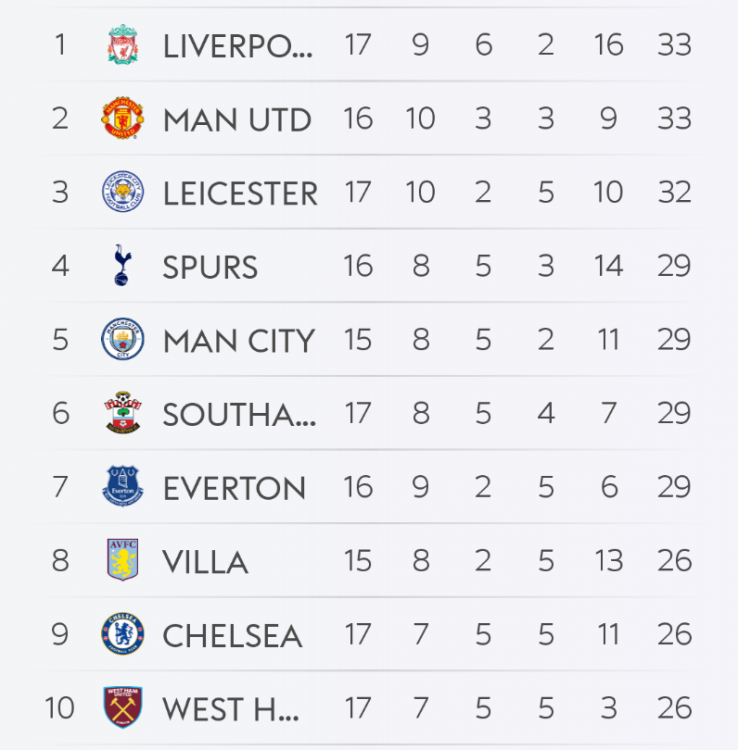The width and height of the screenshot is (738, 750).
Task: Select the EVERTON team name
Action: (x=234, y=488)
